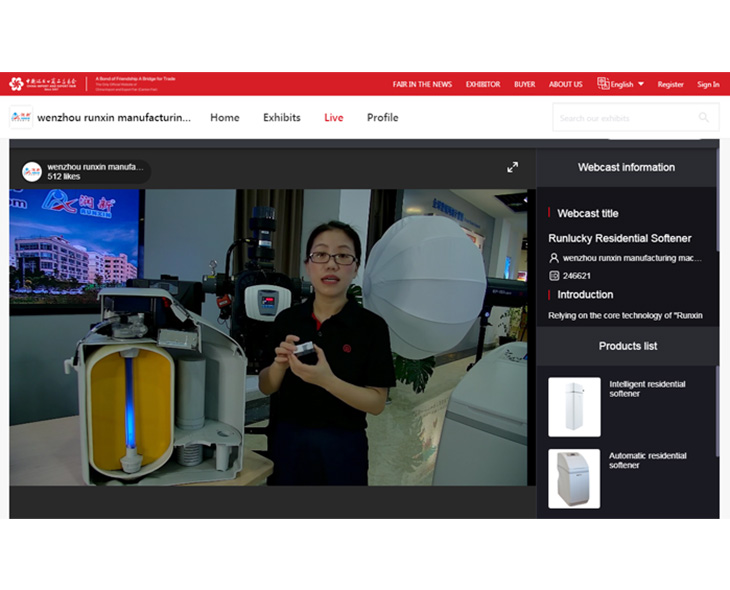Expand the video to fullscreen
Screen dimensions: 730x590
pyautogui.click(x=513, y=167)
